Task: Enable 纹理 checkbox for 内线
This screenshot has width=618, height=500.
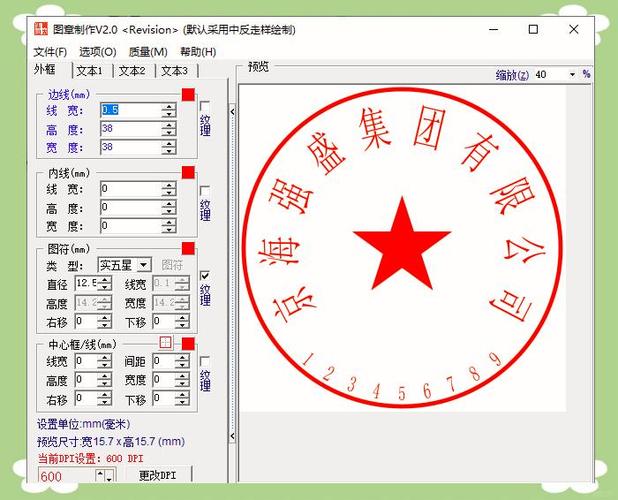Action: pos(205,191)
